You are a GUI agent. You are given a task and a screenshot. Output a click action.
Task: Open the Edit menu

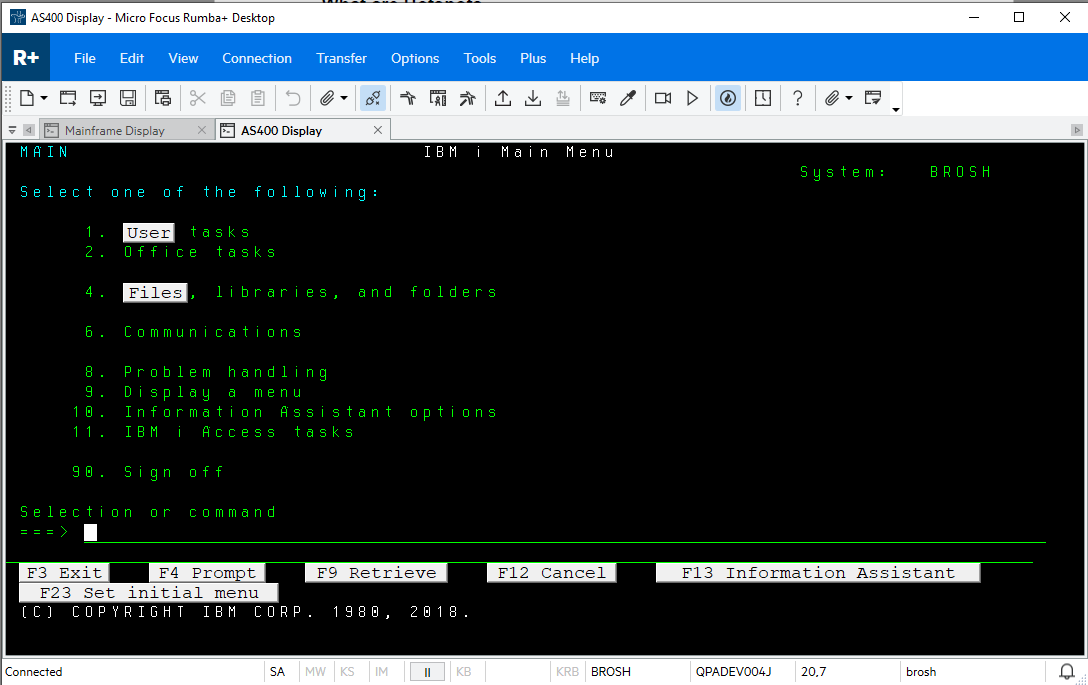click(132, 58)
